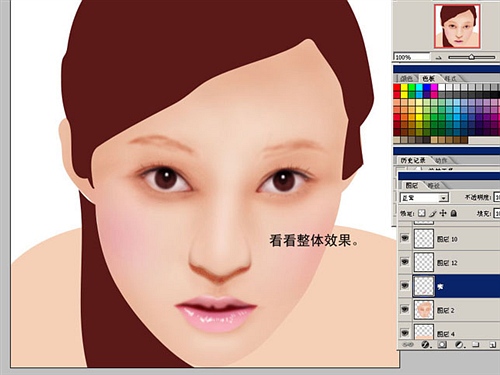Toggle visibility of layer 图层 4
This screenshot has width=500, height=375.
pyautogui.click(x=405, y=332)
